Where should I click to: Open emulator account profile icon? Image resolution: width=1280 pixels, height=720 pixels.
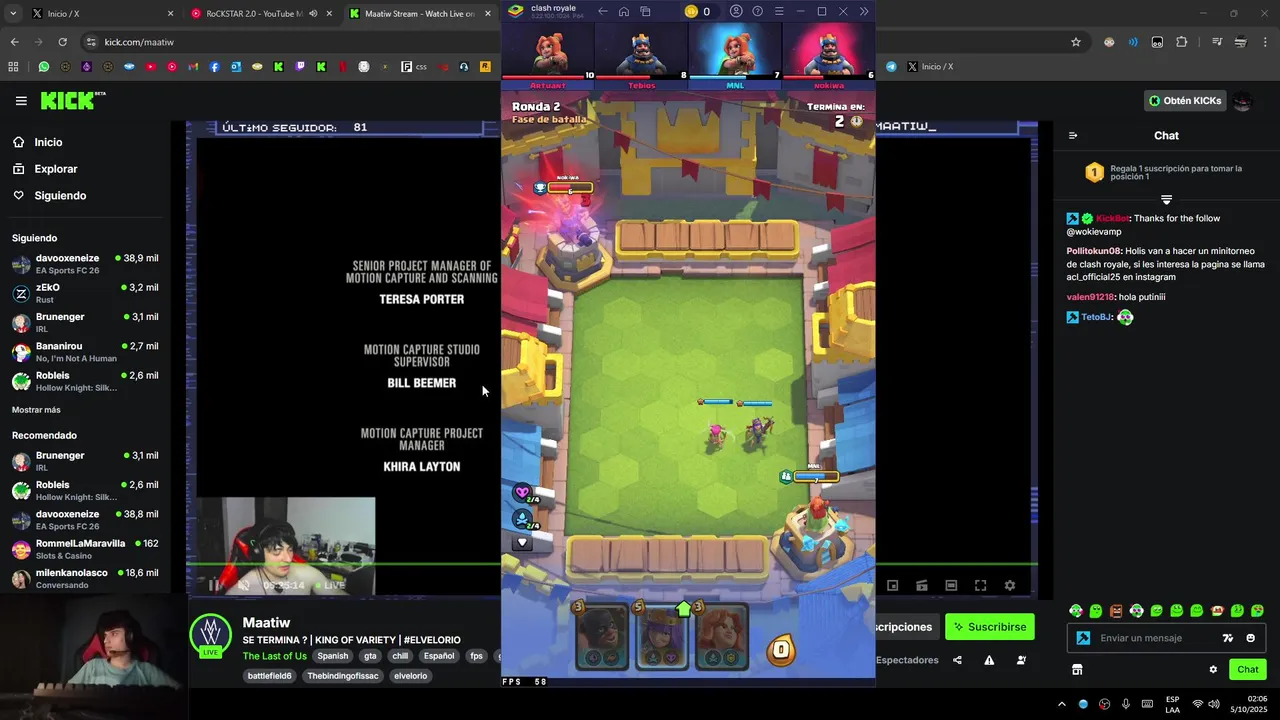pos(736,12)
